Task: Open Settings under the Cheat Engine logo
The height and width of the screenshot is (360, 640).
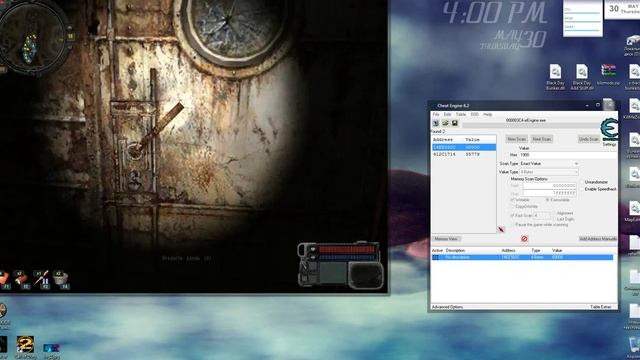Action: click(609, 144)
